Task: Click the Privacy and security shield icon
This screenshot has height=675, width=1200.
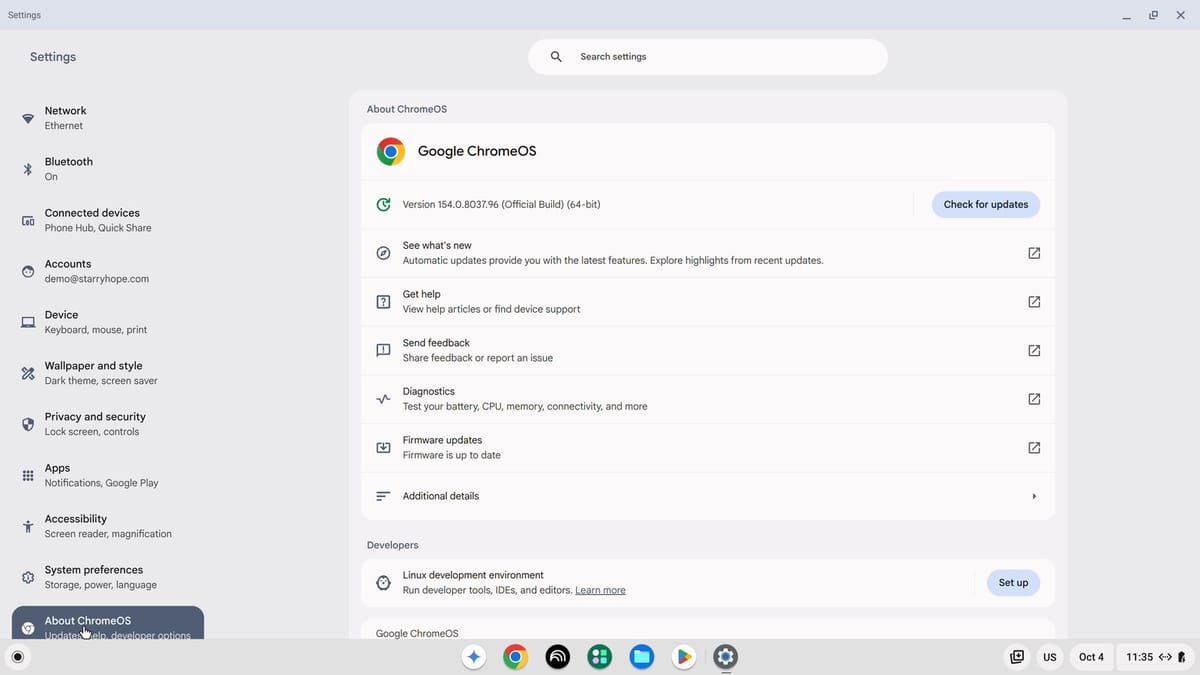Action: click(x=28, y=424)
